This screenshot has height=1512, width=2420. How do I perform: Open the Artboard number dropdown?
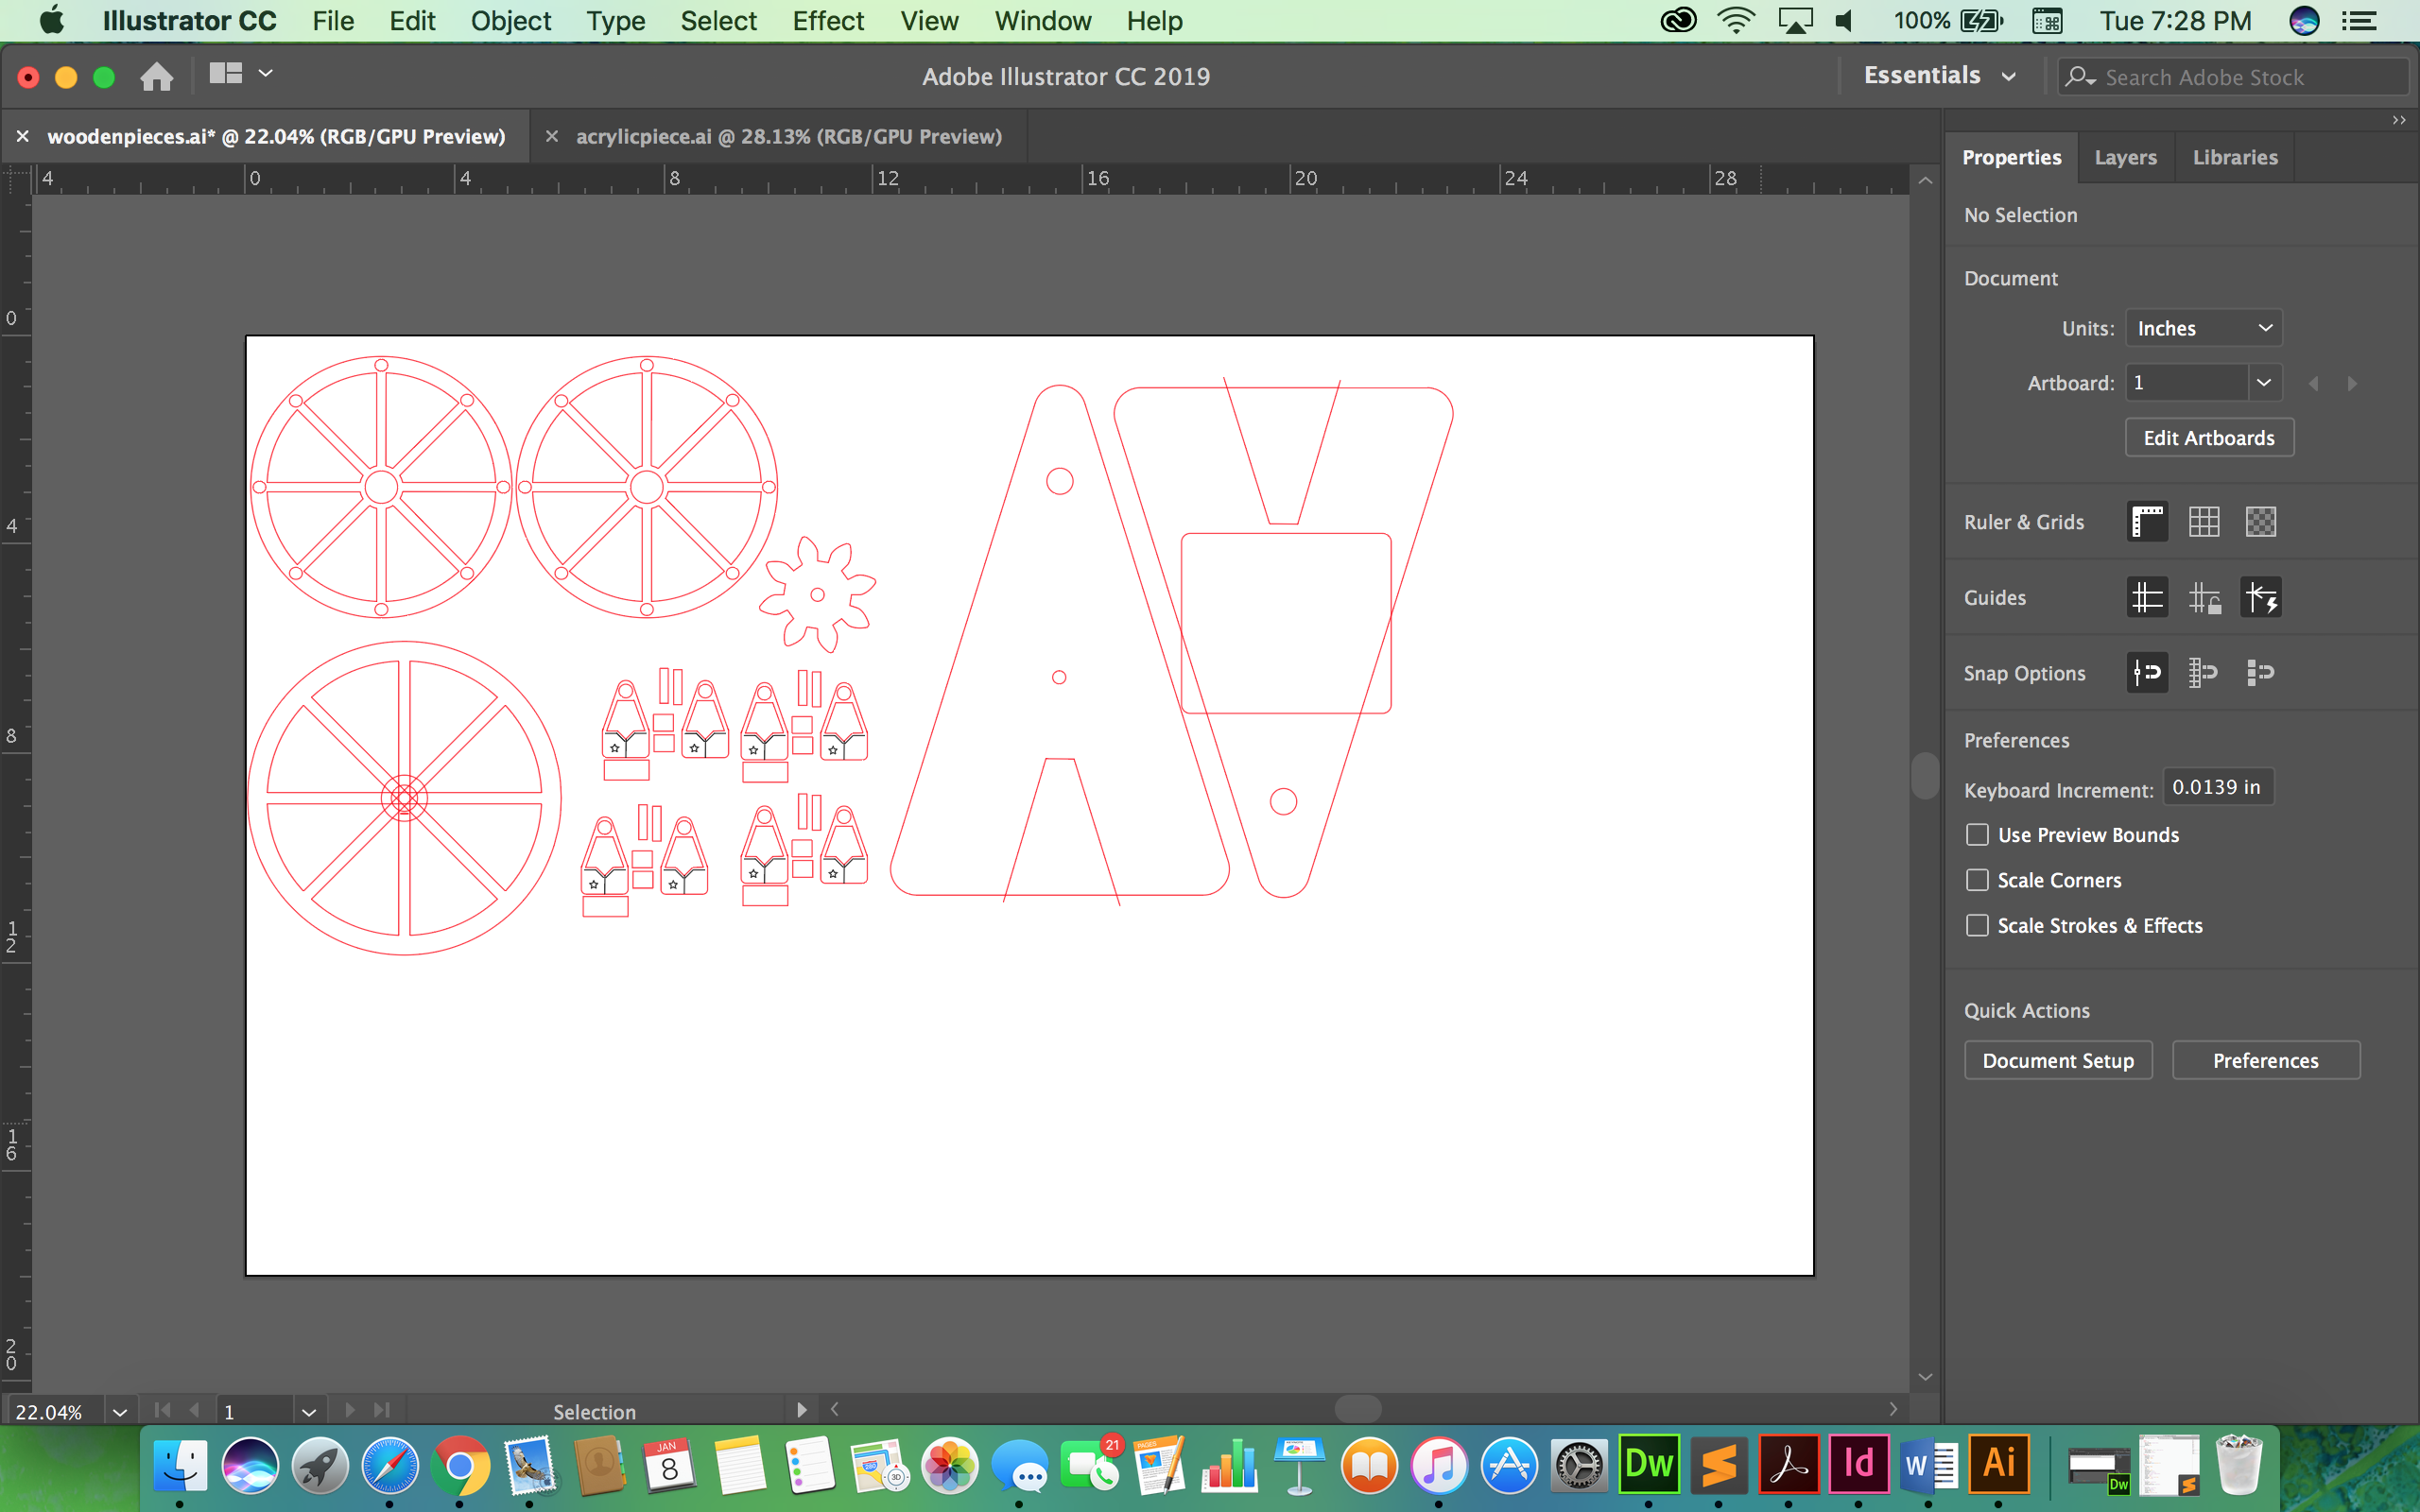pyautogui.click(x=2264, y=383)
